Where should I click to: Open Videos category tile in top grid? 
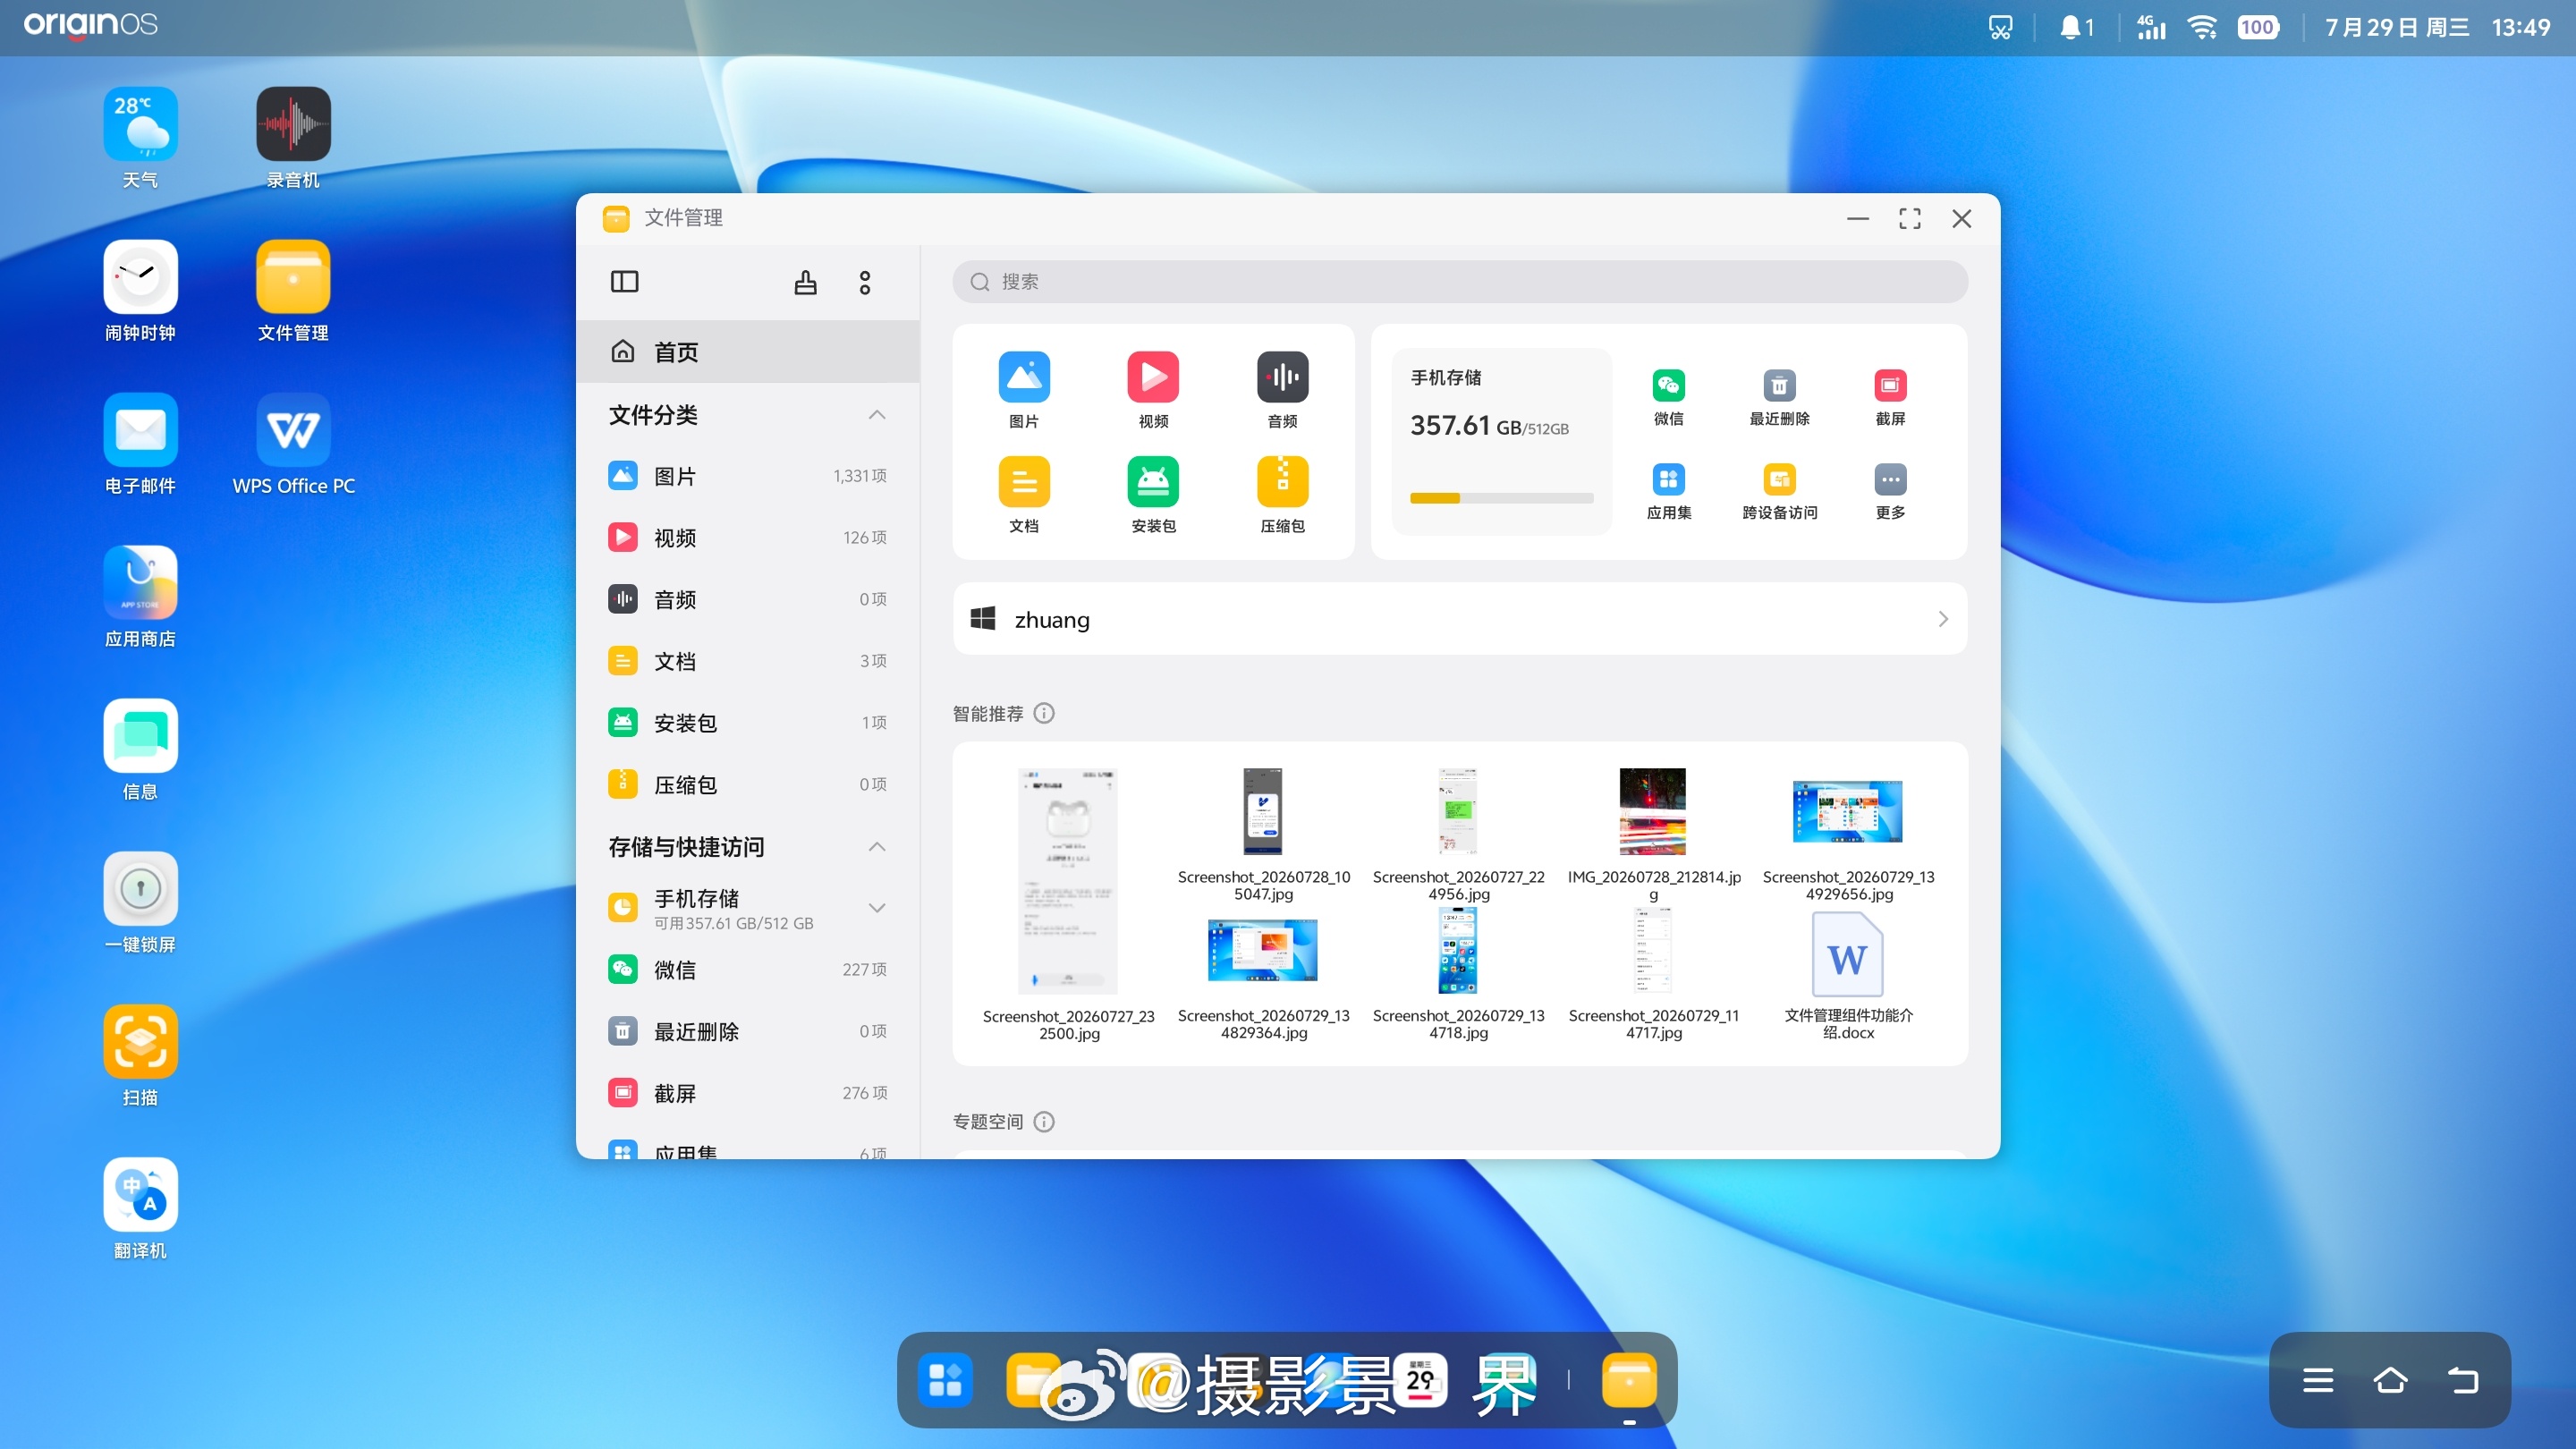pyautogui.click(x=1153, y=390)
